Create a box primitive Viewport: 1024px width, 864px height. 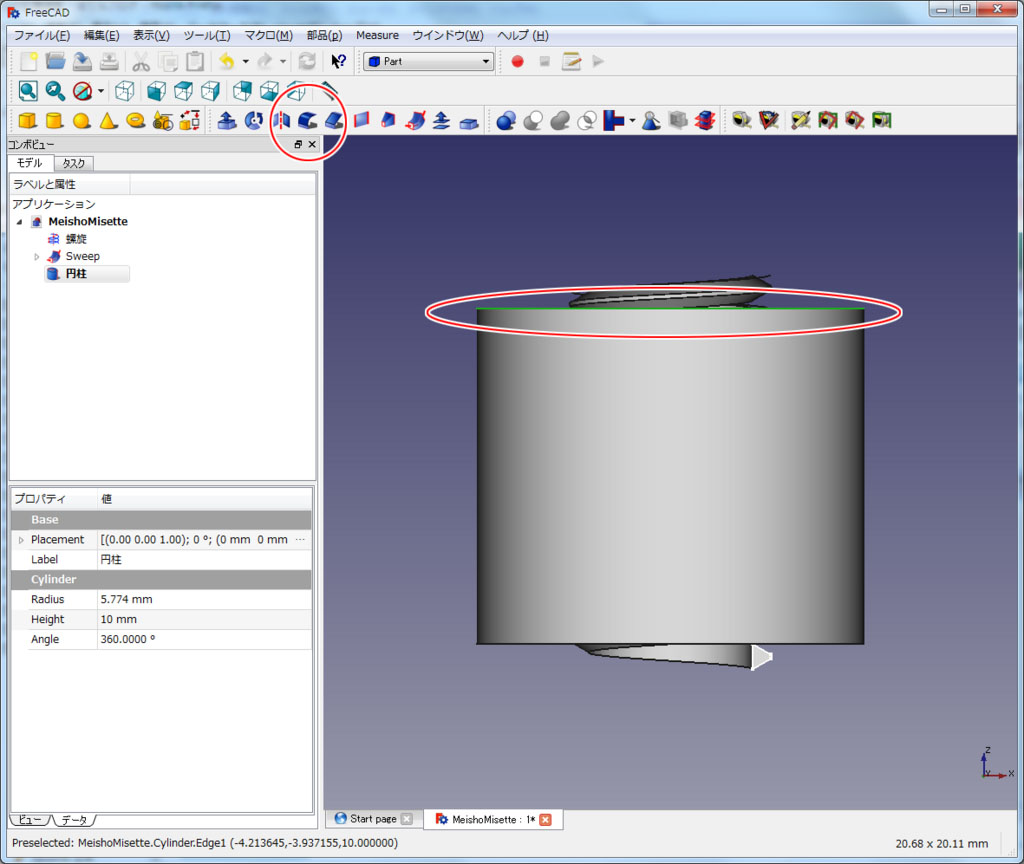pos(27,120)
